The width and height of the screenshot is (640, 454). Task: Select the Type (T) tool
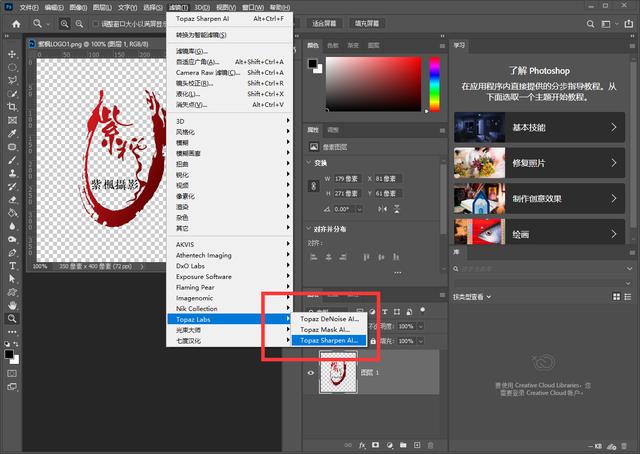click(12, 266)
